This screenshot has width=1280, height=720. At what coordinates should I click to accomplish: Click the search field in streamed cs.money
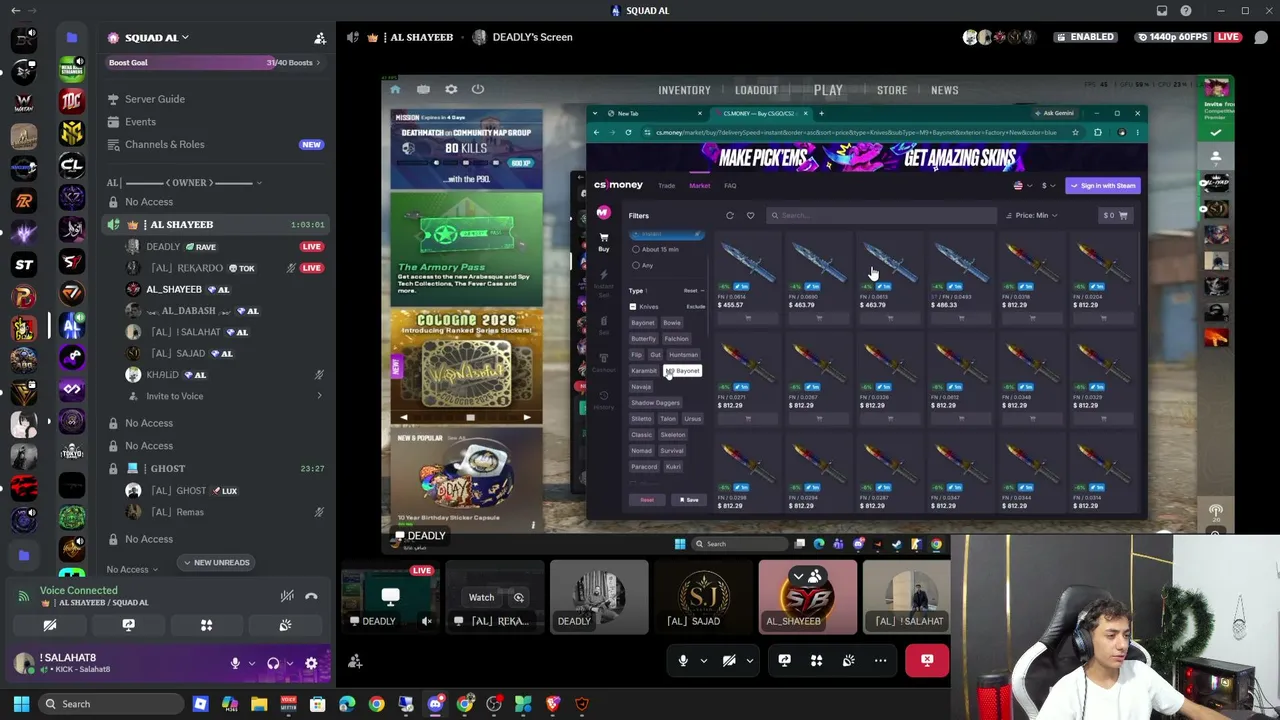882,215
